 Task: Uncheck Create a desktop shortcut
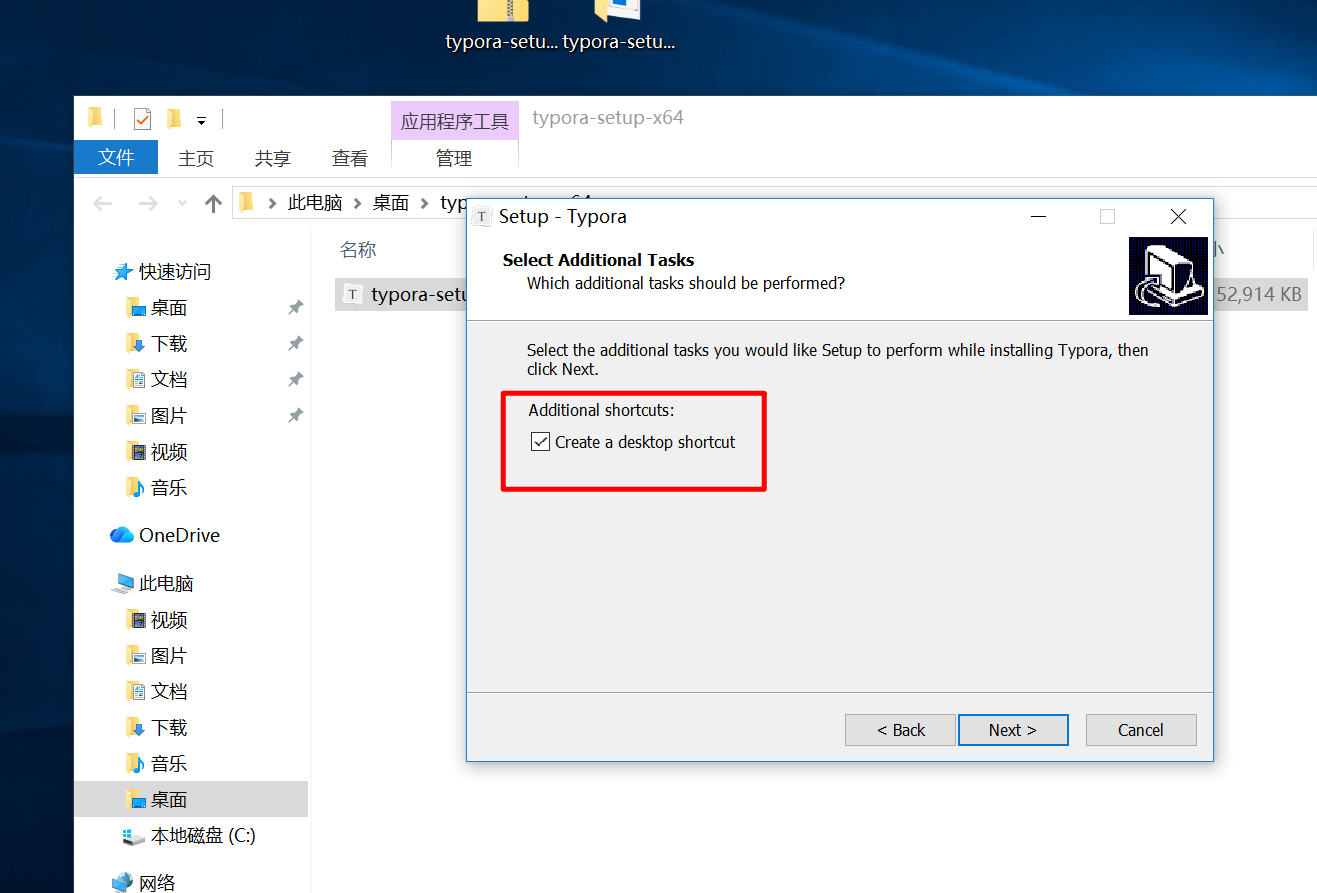coord(541,442)
